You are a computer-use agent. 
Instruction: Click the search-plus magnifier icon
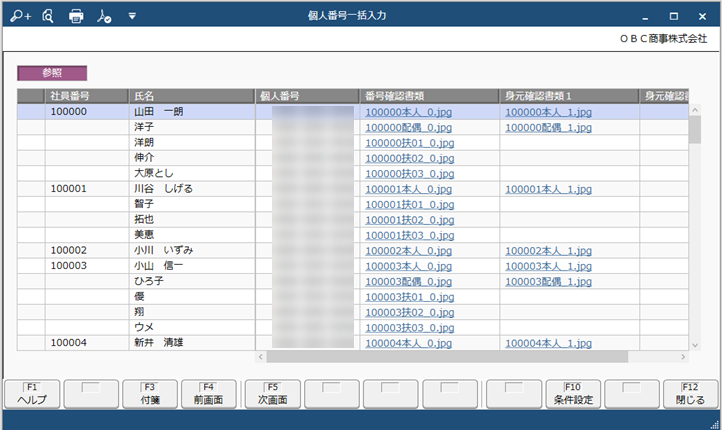pos(21,16)
